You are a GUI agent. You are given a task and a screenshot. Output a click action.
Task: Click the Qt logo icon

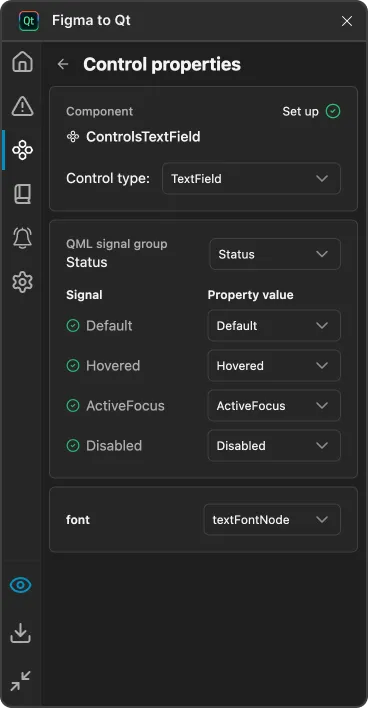[29, 21]
